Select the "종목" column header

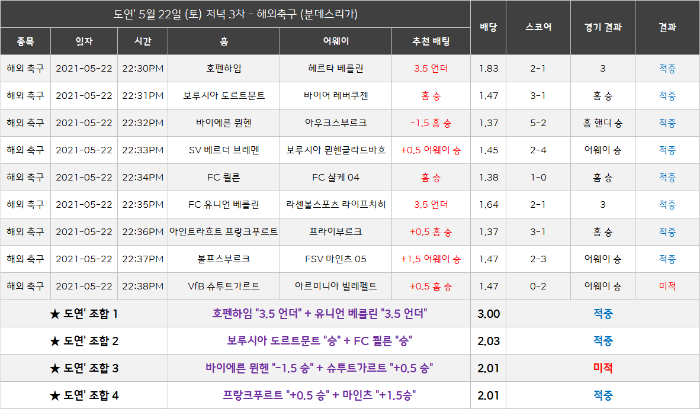click(x=25, y=42)
